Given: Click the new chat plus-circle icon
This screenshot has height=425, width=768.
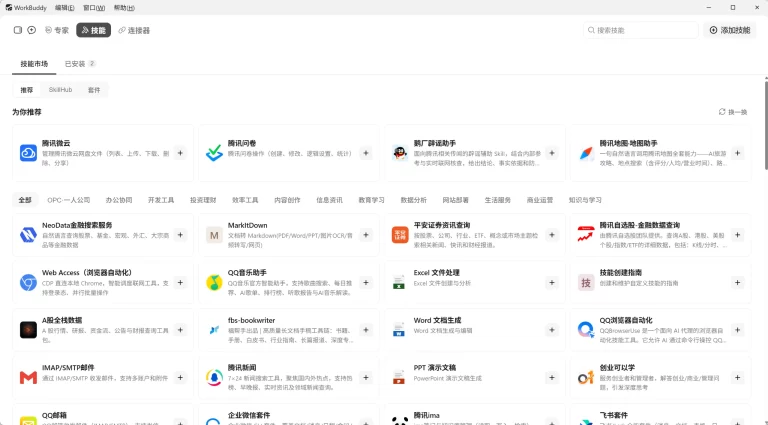Looking at the screenshot, I should coord(31,30).
